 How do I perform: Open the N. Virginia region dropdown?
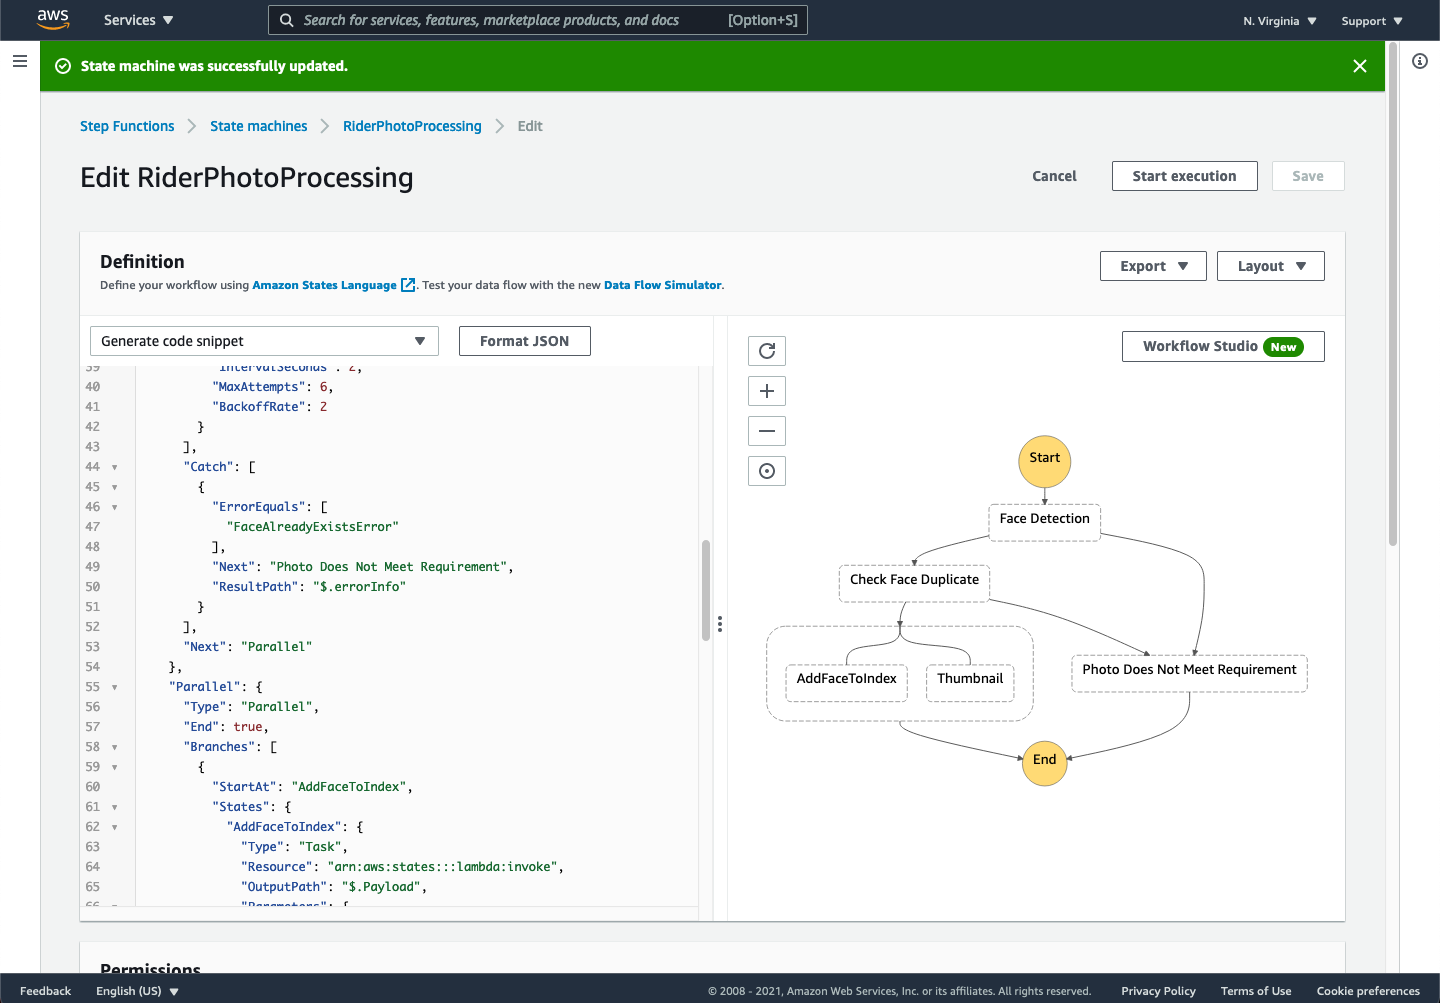pyautogui.click(x=1279, y=21)
